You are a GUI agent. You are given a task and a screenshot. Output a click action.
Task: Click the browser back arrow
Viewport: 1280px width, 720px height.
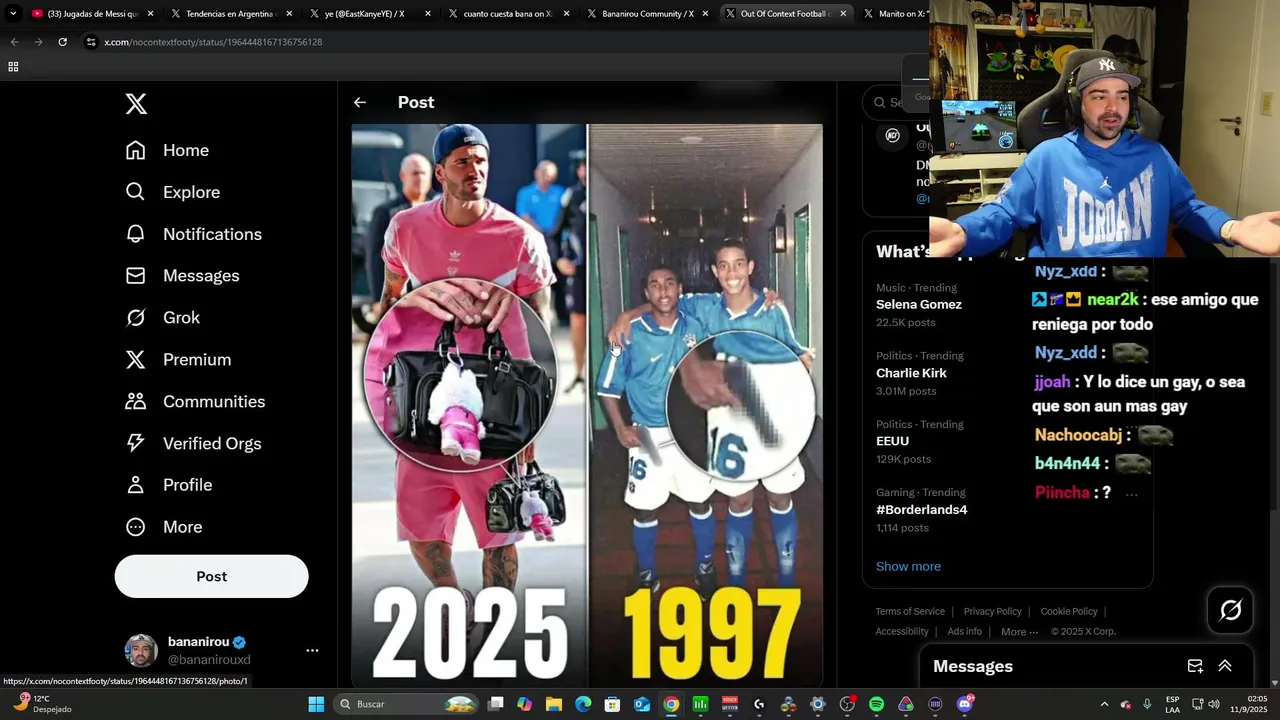pyautogui.click(x=14, y=42)
